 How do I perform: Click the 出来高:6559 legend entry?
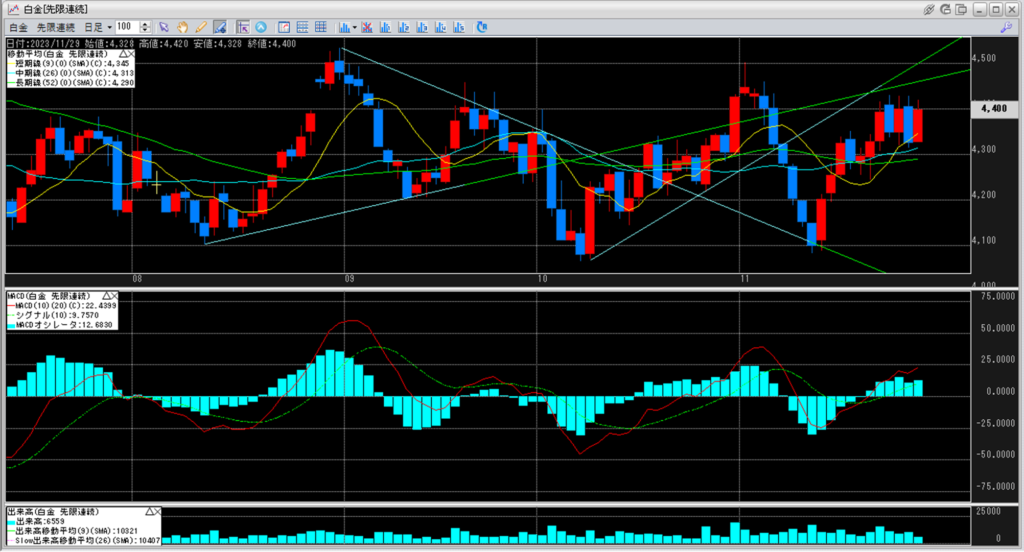coord(37,521)
